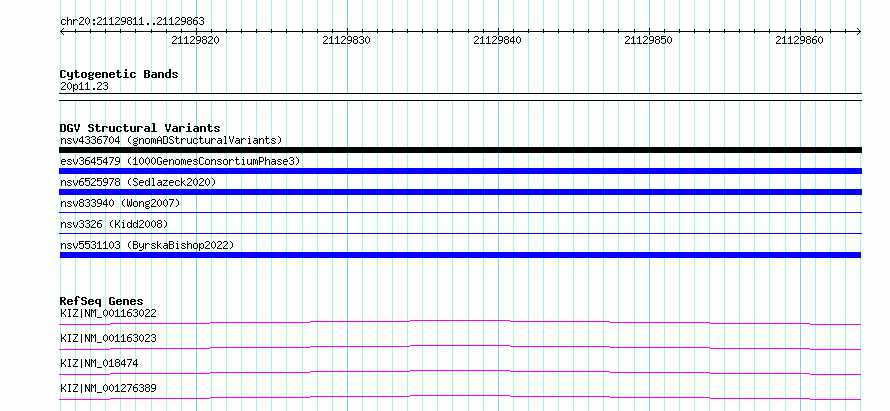Select the Cytogenetic Bands track heading
Viewport: 890px width, 411px height.
point(119,74)
